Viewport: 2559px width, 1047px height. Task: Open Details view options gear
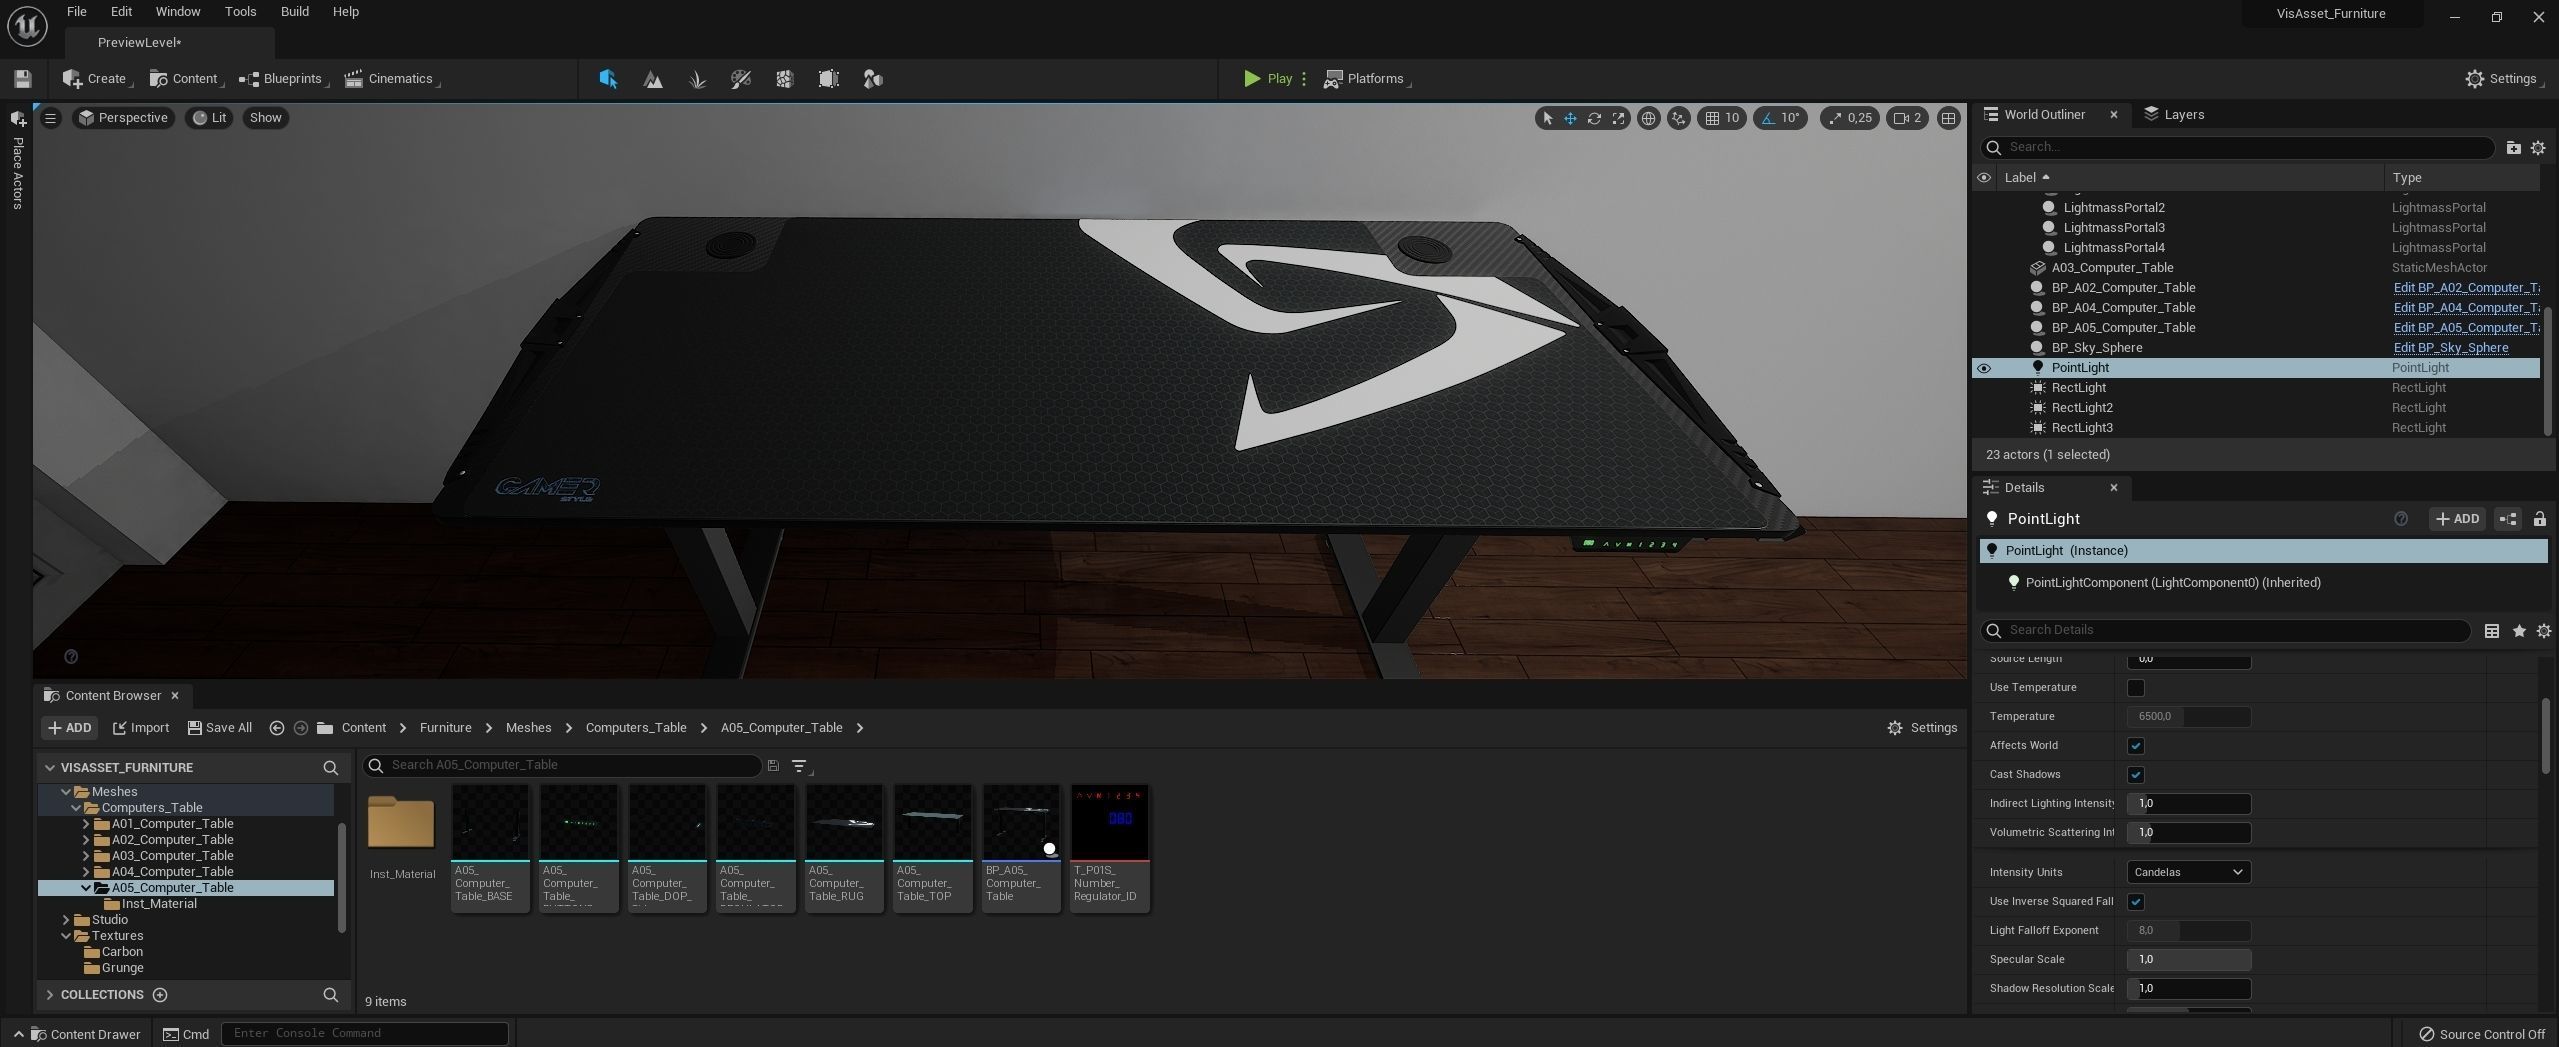2544,631
